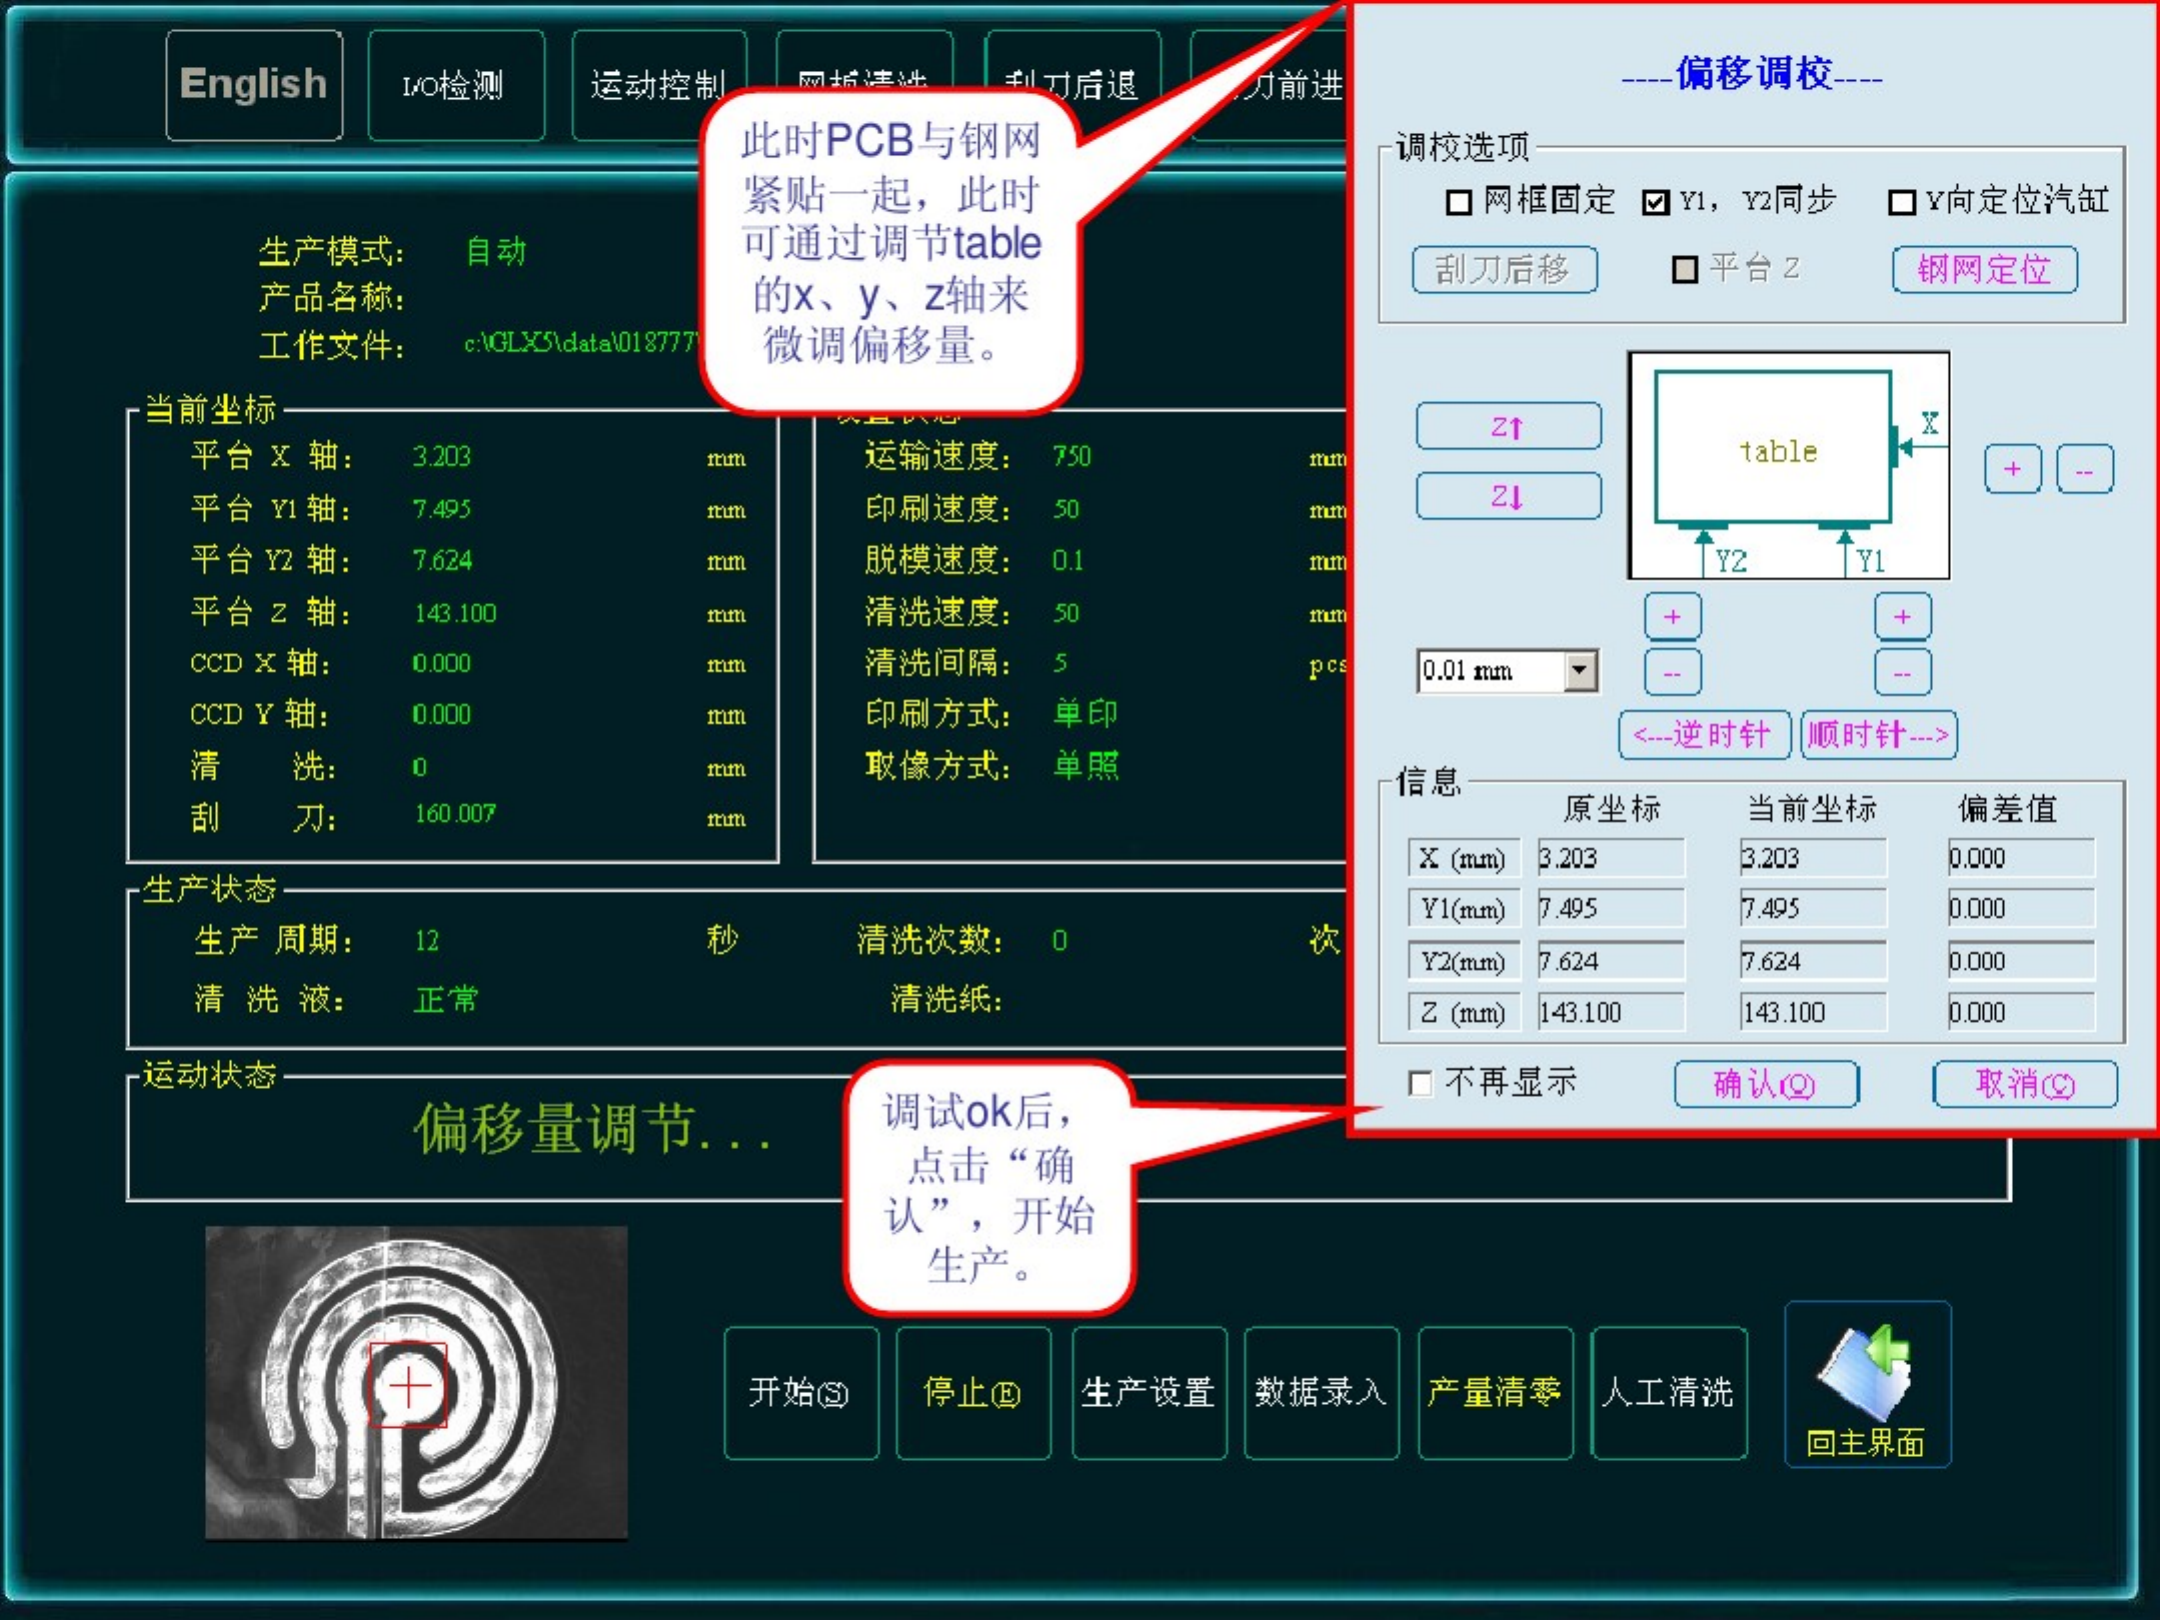Viewport: 2160px width, 1620px height.
Task: Enable the 网框固定 checkbox
Action: (1459, 203)
